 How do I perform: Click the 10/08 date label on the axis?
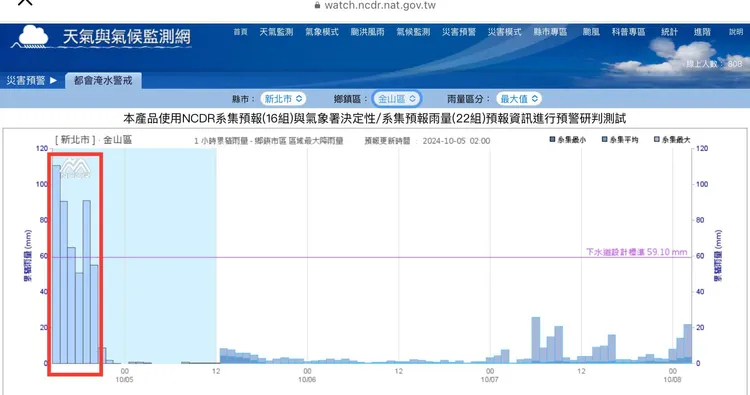tap(672, 379)
